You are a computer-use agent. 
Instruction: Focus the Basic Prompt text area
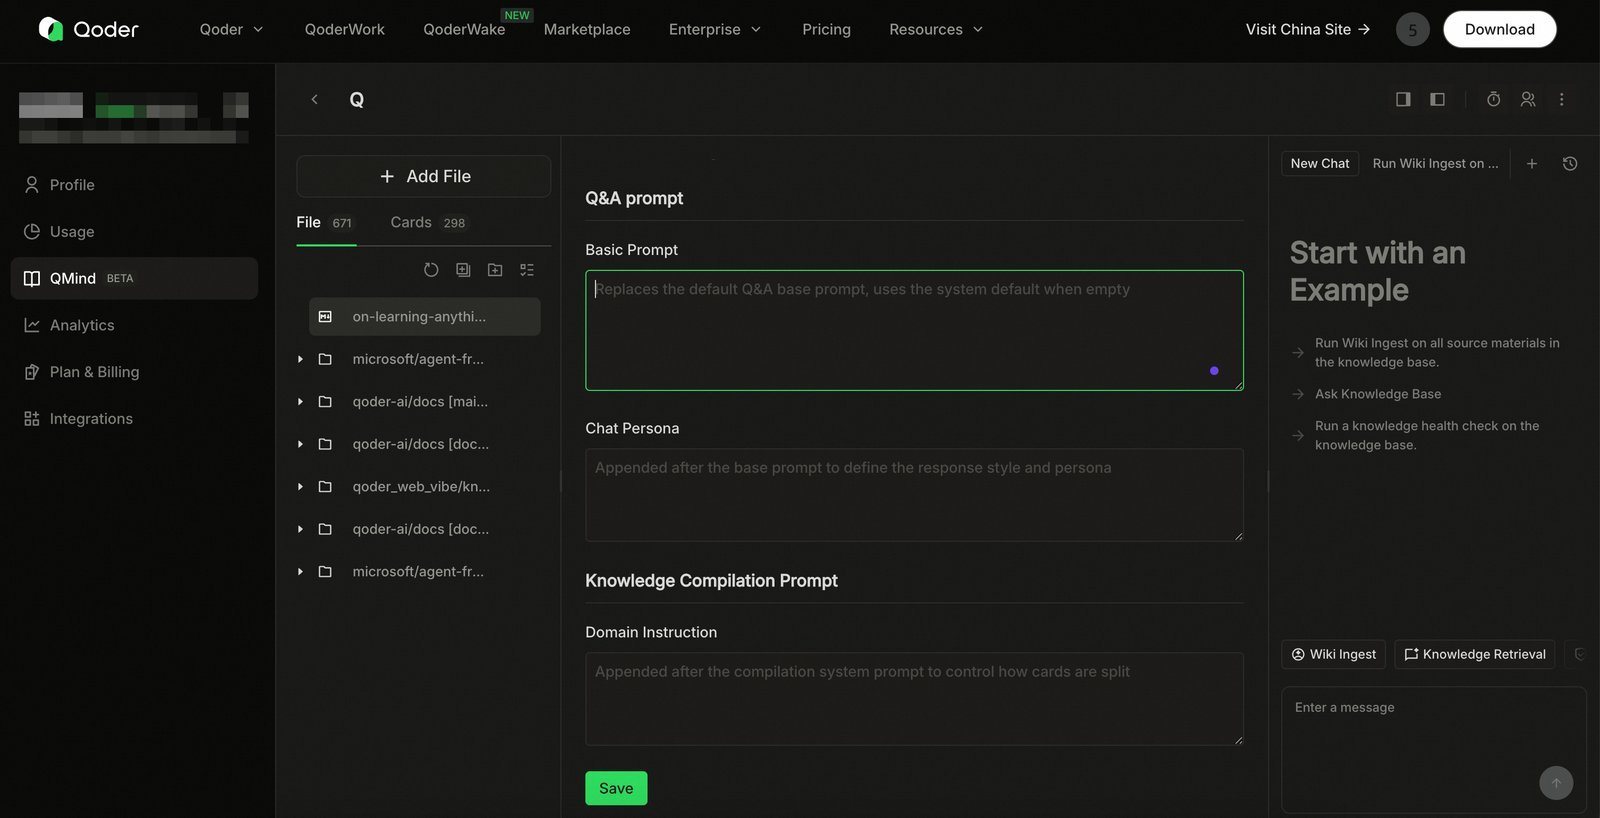[914, 330]
